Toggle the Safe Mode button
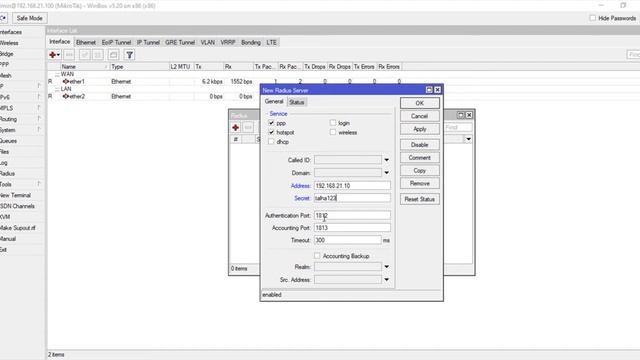640x360 pixels. pyautogui.click(x=29, y=18)
